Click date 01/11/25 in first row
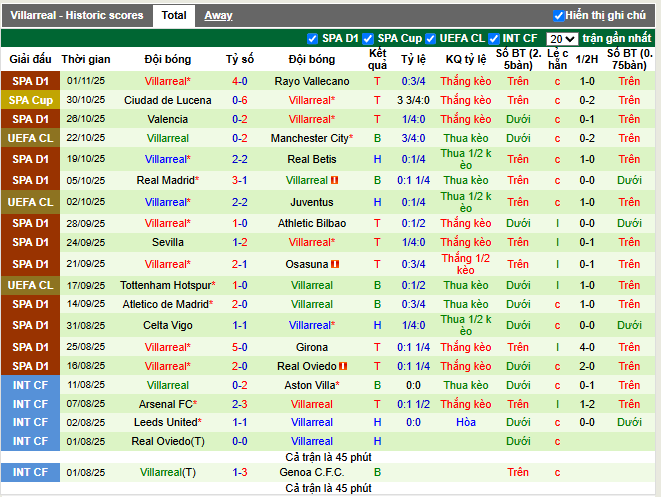The image size is (661, 497). (86, 81)
